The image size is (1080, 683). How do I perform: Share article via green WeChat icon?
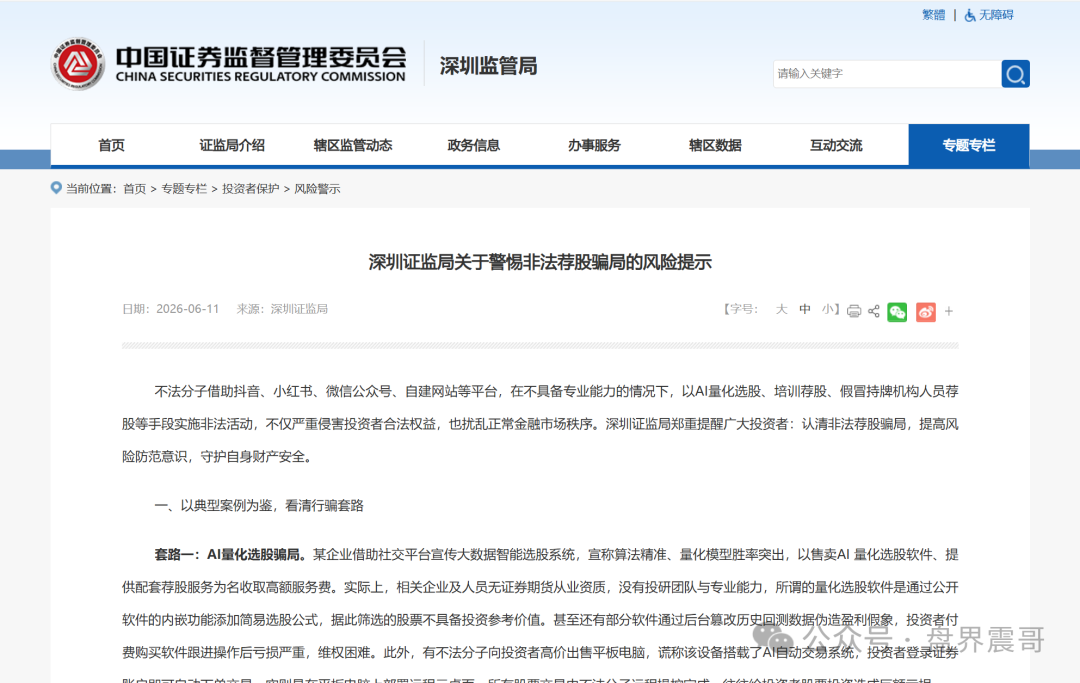click(x=897, y=312)
